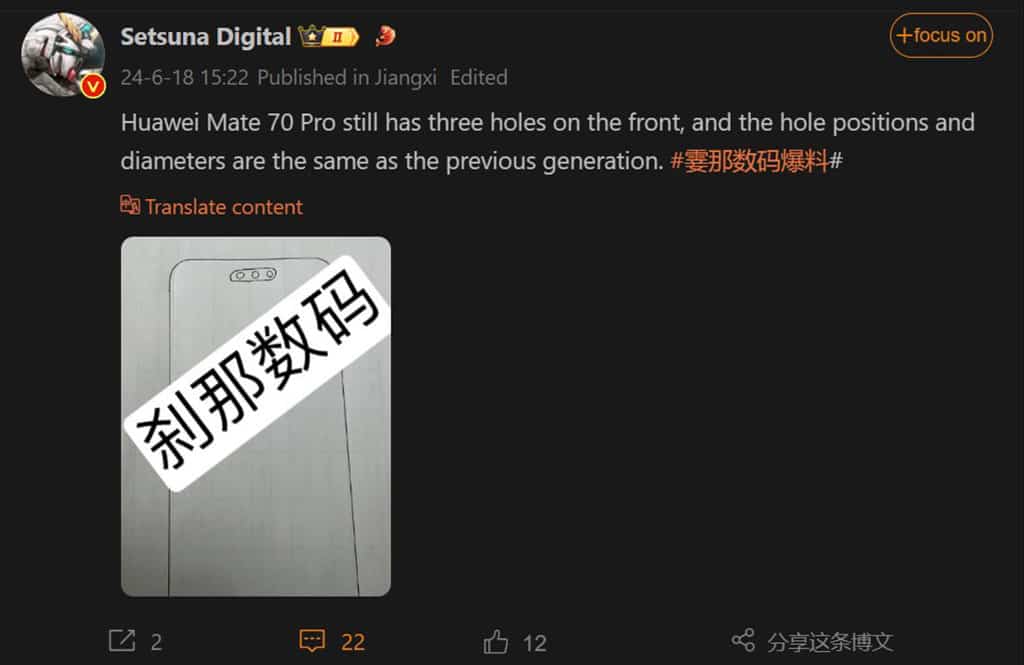
Task: Open the 24-6-18 15:22 timestamp link
Action: pyautogui.click(x=184, y=78)
